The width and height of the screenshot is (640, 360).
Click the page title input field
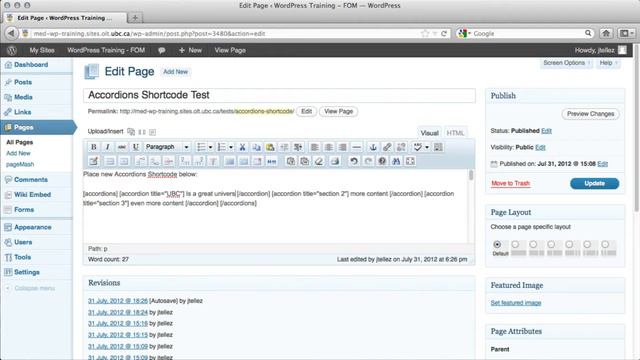(279, 95)
